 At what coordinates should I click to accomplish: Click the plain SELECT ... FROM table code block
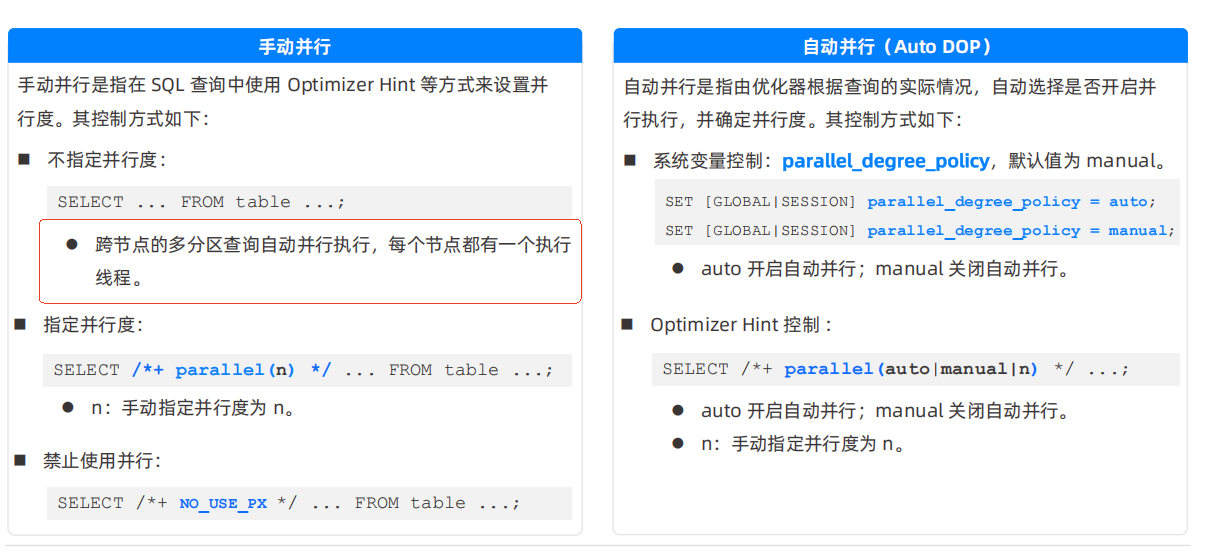pyautogui.click(x=201, y=202)
